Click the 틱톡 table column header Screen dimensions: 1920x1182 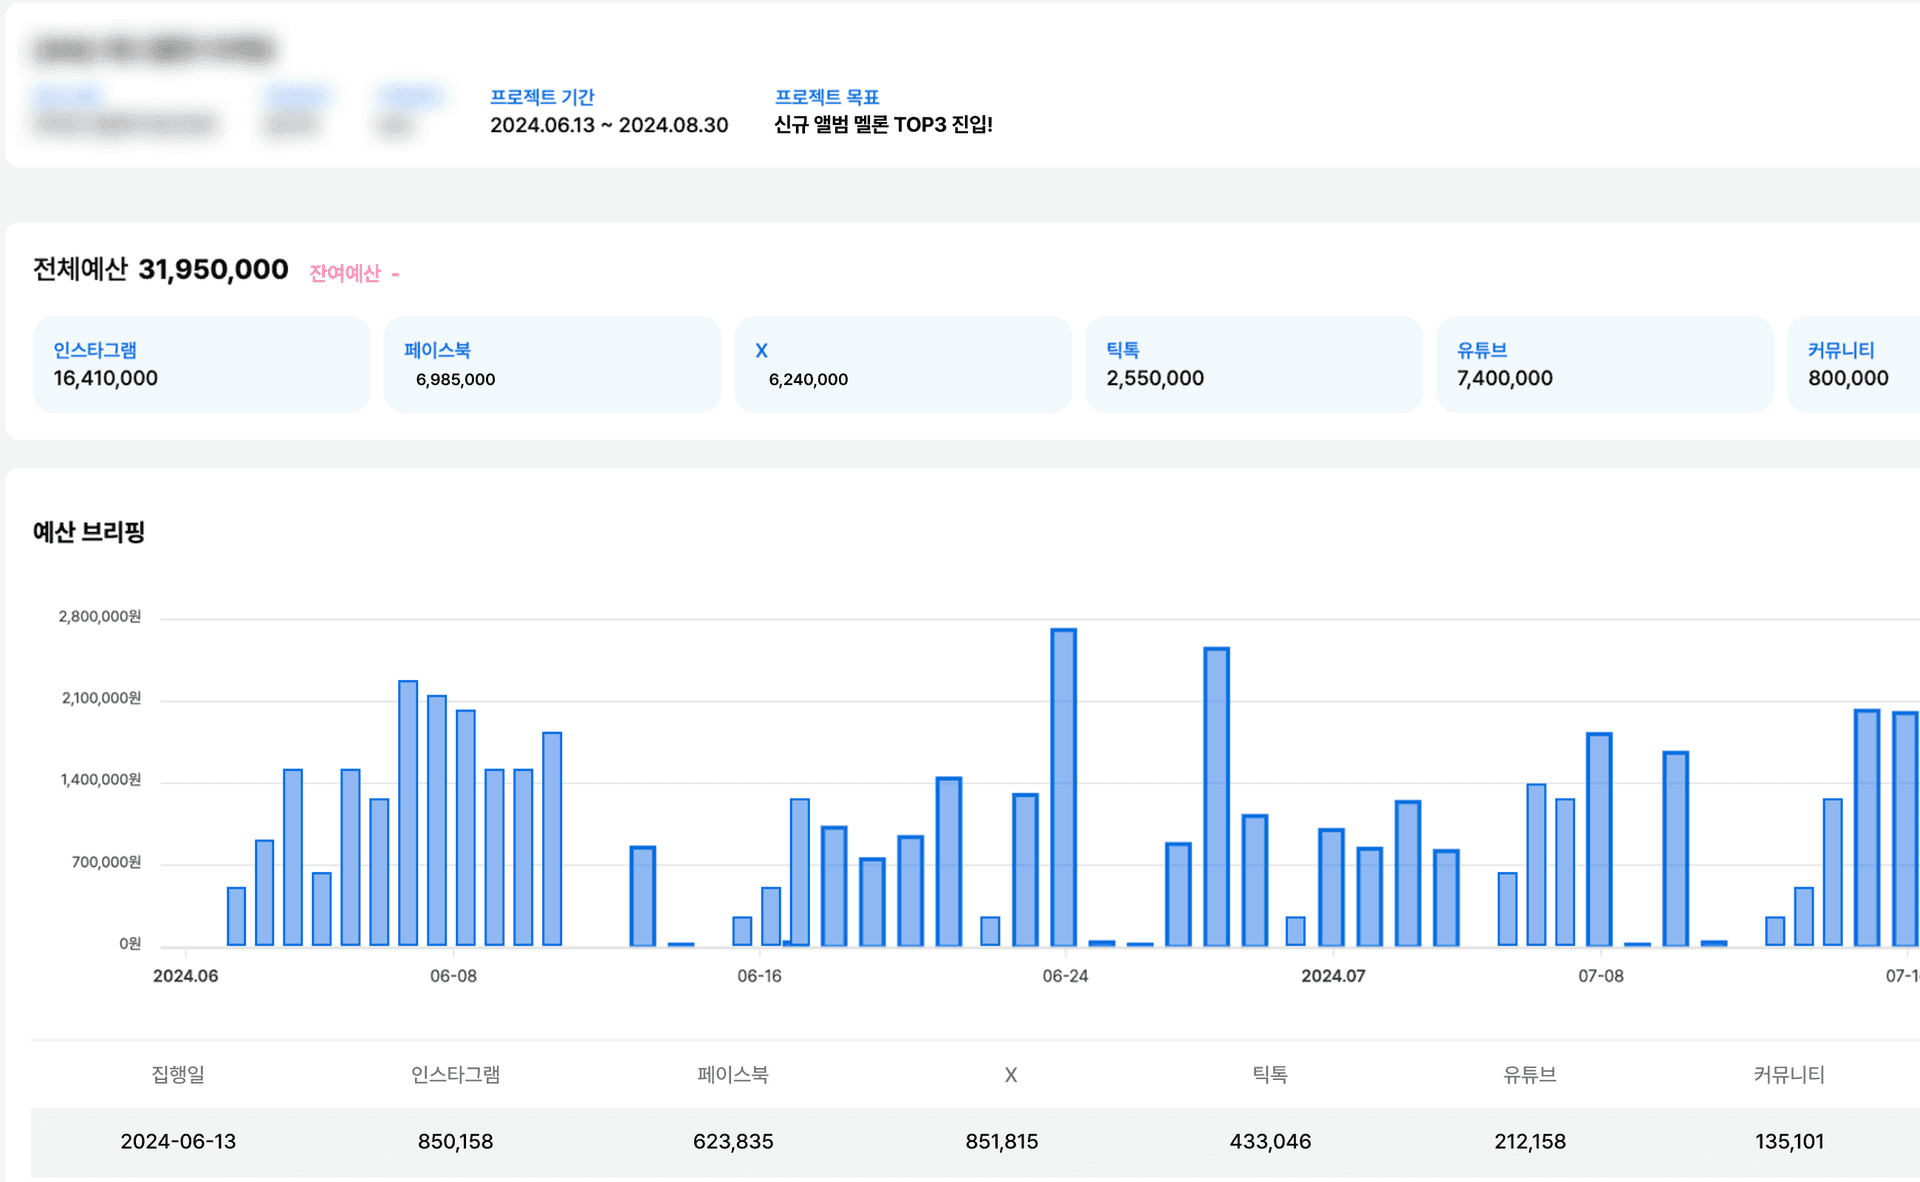pos(1270,1074)
